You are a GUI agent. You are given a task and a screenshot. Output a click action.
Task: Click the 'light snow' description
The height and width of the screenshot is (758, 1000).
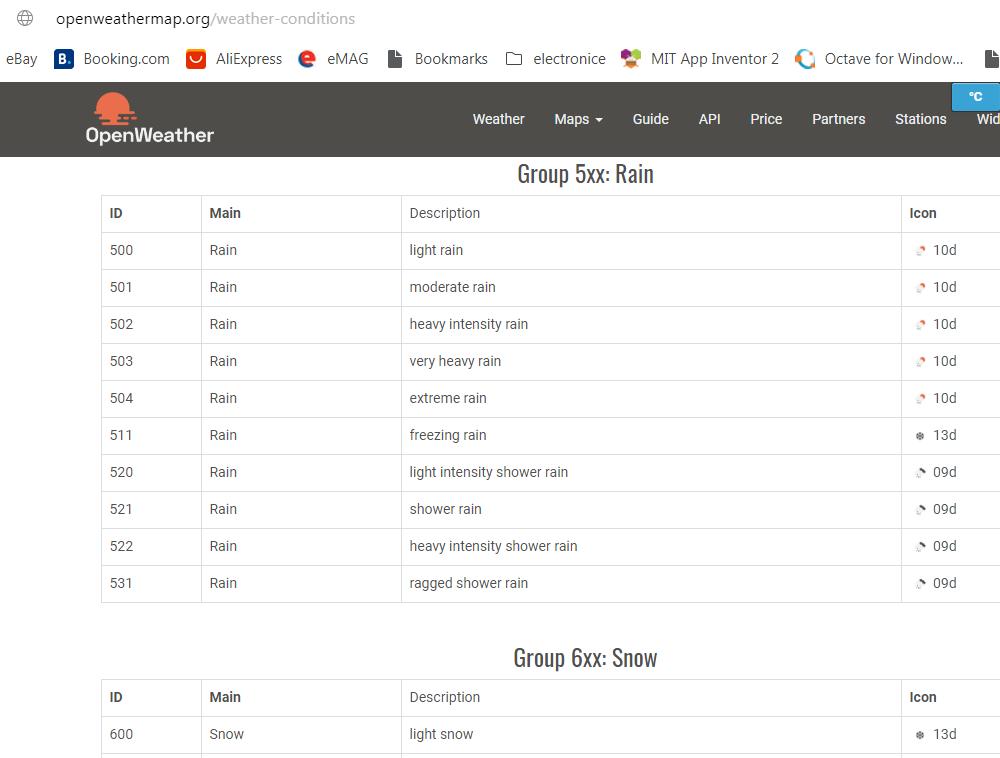pos(441,734)
